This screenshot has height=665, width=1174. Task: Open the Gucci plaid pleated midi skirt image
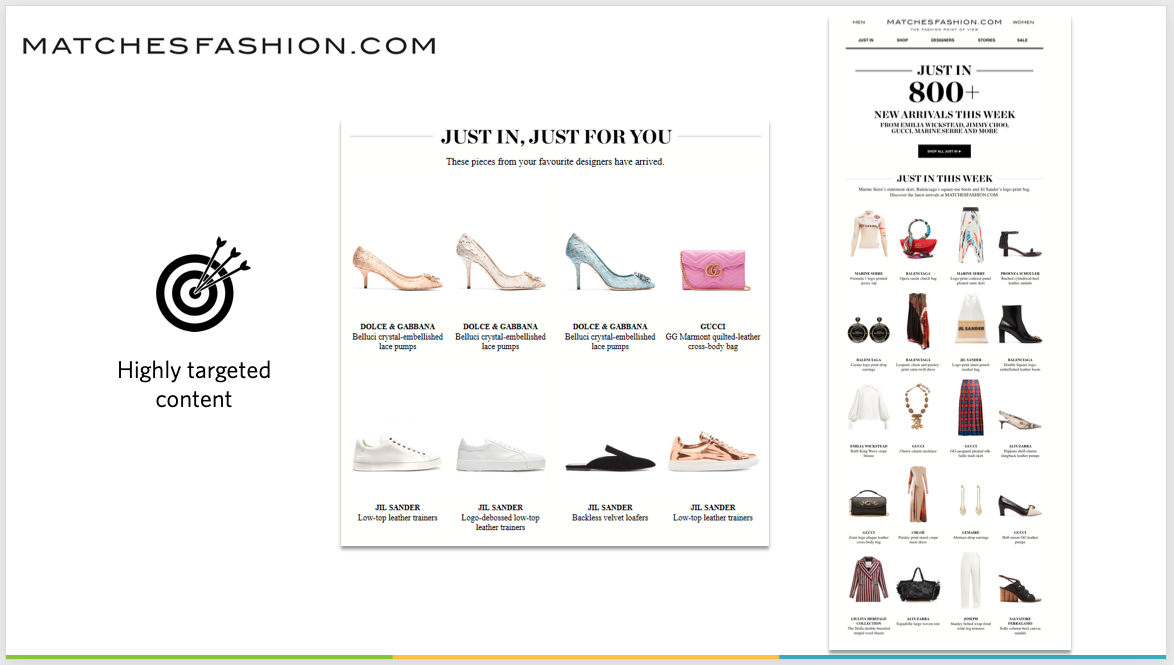pos(970,407)
